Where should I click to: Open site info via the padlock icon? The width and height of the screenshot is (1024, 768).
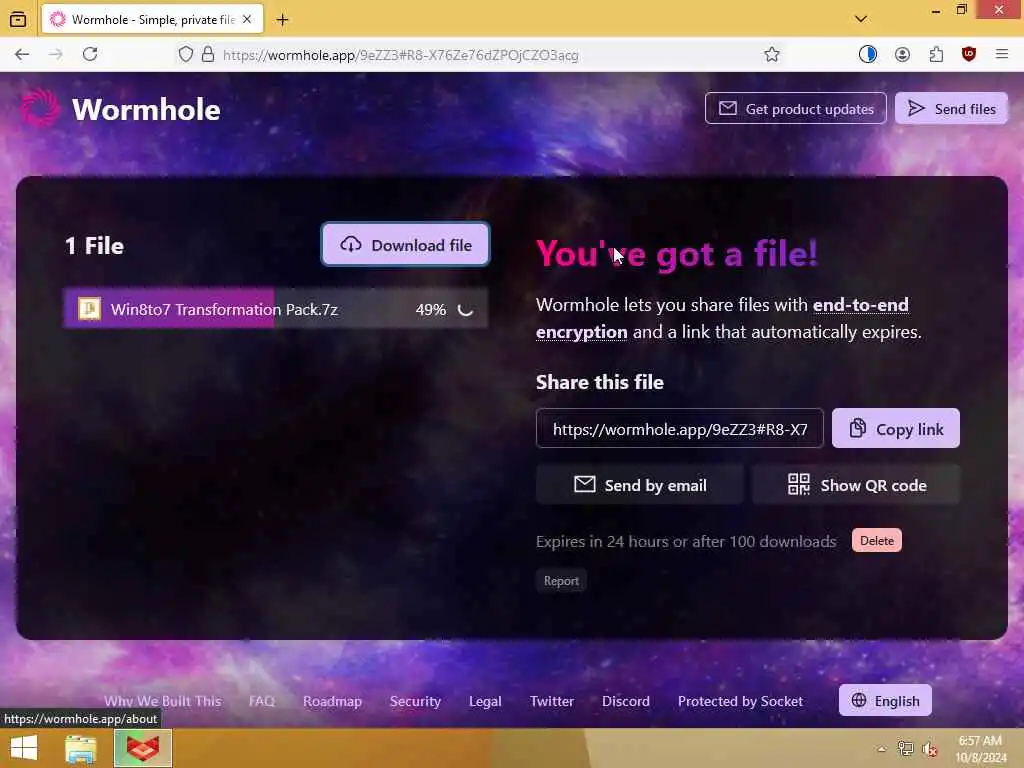(208, 54)
